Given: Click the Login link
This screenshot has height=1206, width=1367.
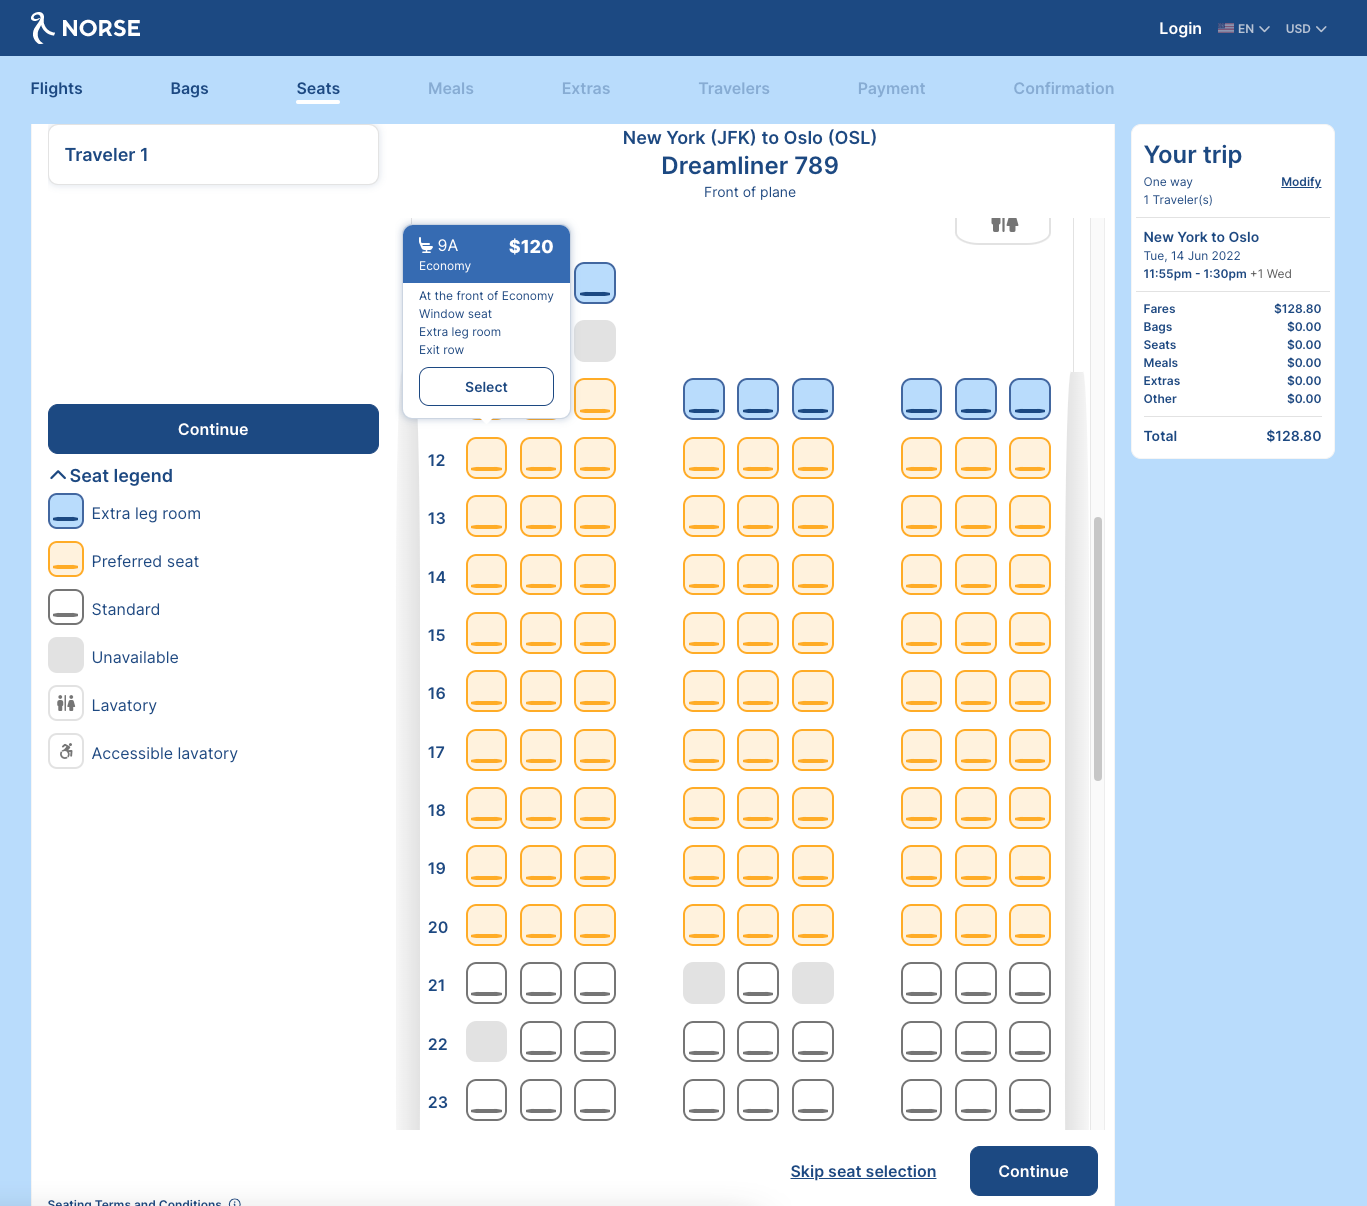Looking at the screenshot, I should click(1180, 28).
